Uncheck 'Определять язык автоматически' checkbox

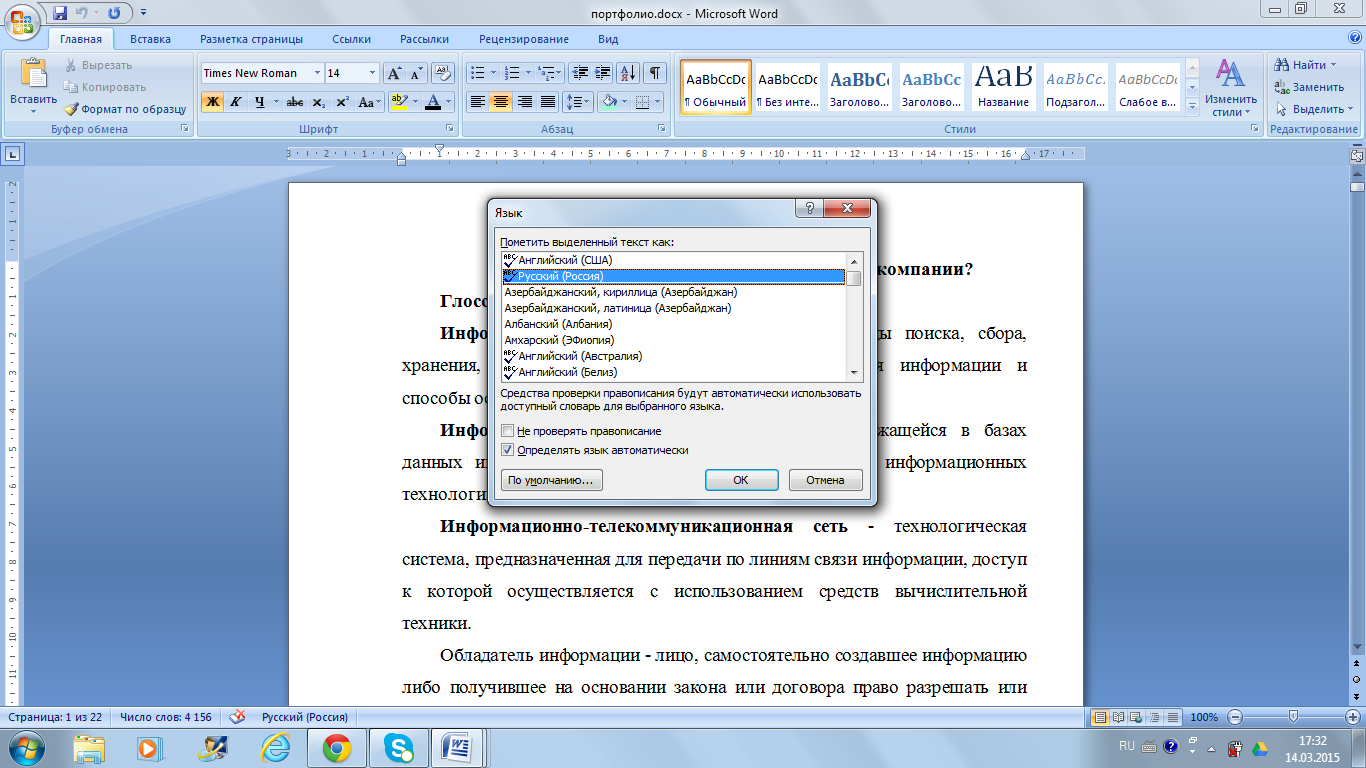[508, 450]
